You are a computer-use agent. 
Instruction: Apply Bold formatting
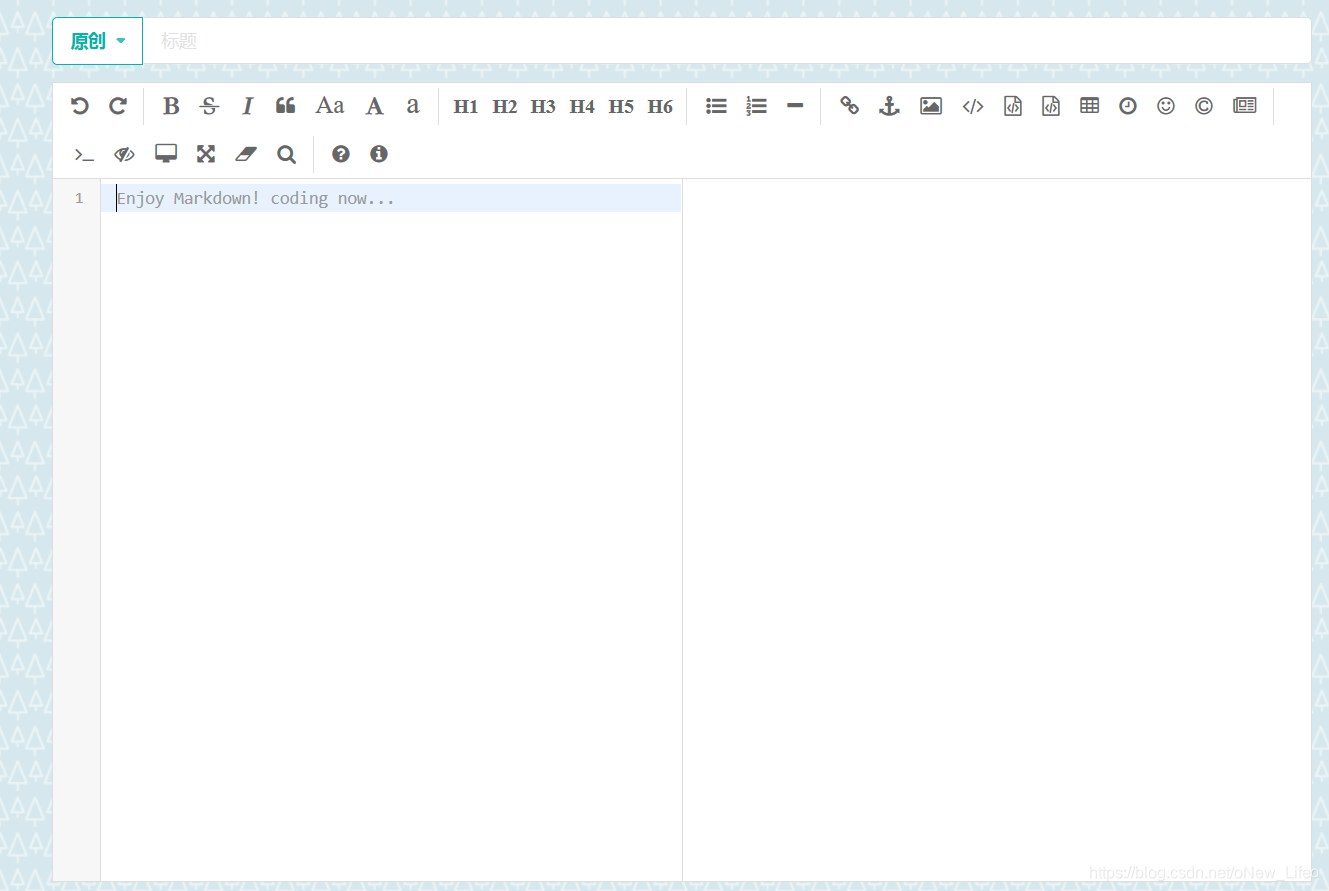pyautogui.click(x=171, y=106)
